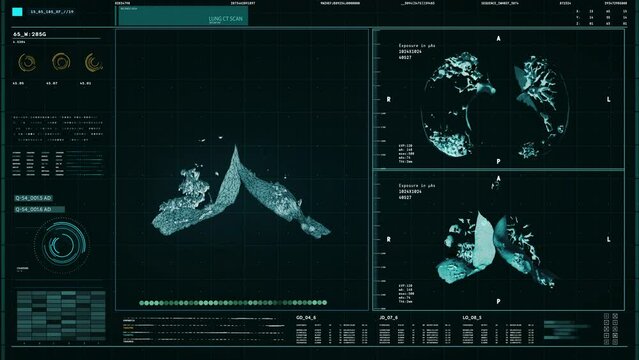Screen dimensions: 639x360
Task: Click the R marker in lower scan view
Action: pos(388,239)
